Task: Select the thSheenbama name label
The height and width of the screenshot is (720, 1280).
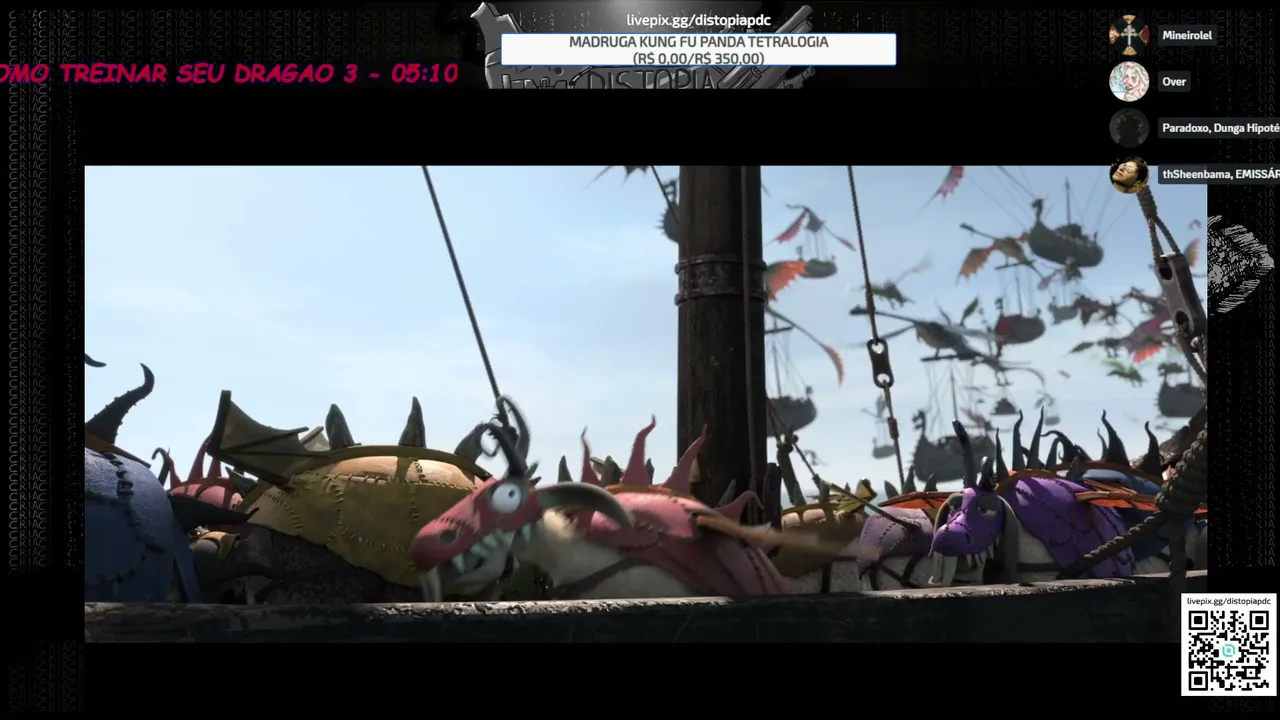Action: pos(1220,174)
